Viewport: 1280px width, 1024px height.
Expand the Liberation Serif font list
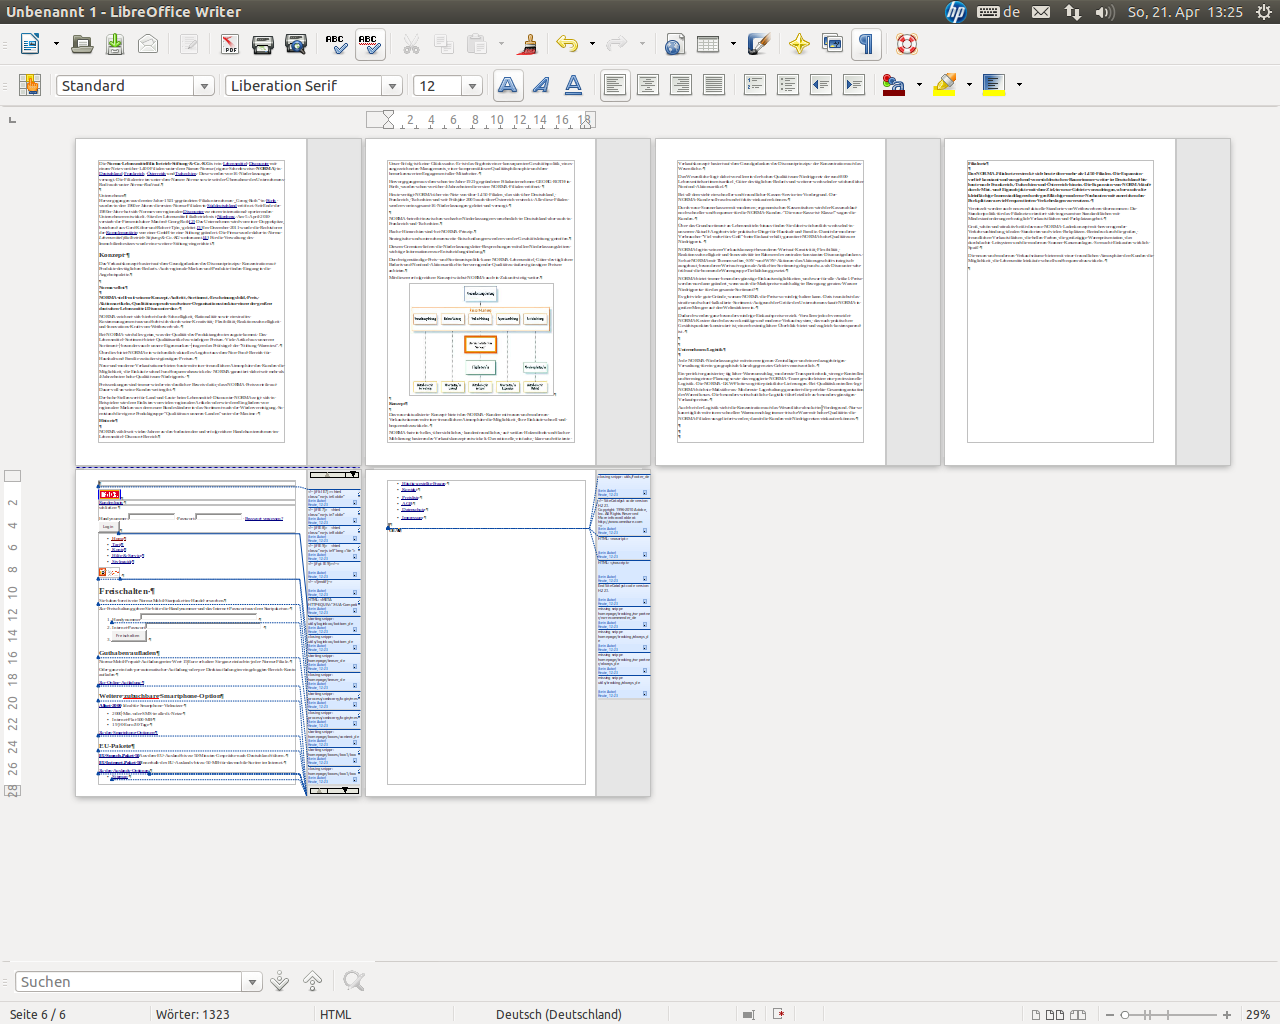pos(393,86)
